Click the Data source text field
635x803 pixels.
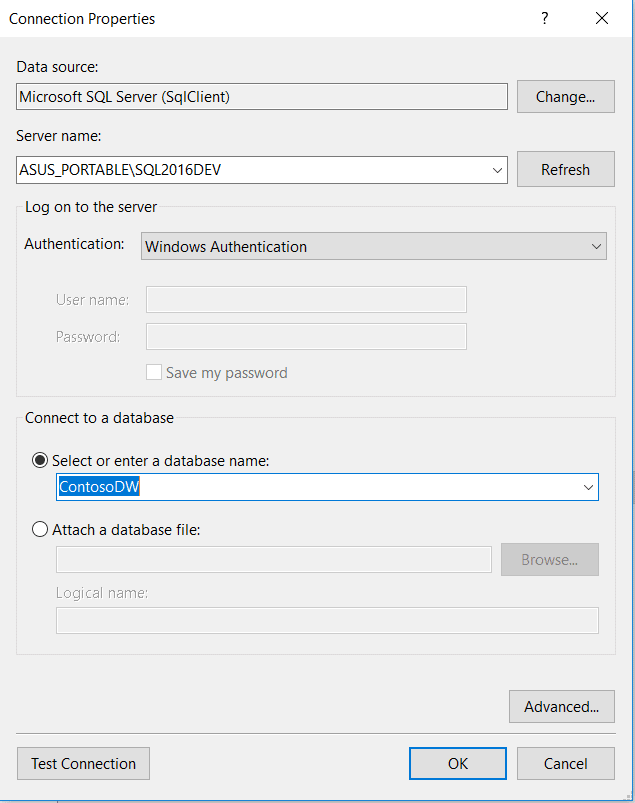click(x=262, y=97)
